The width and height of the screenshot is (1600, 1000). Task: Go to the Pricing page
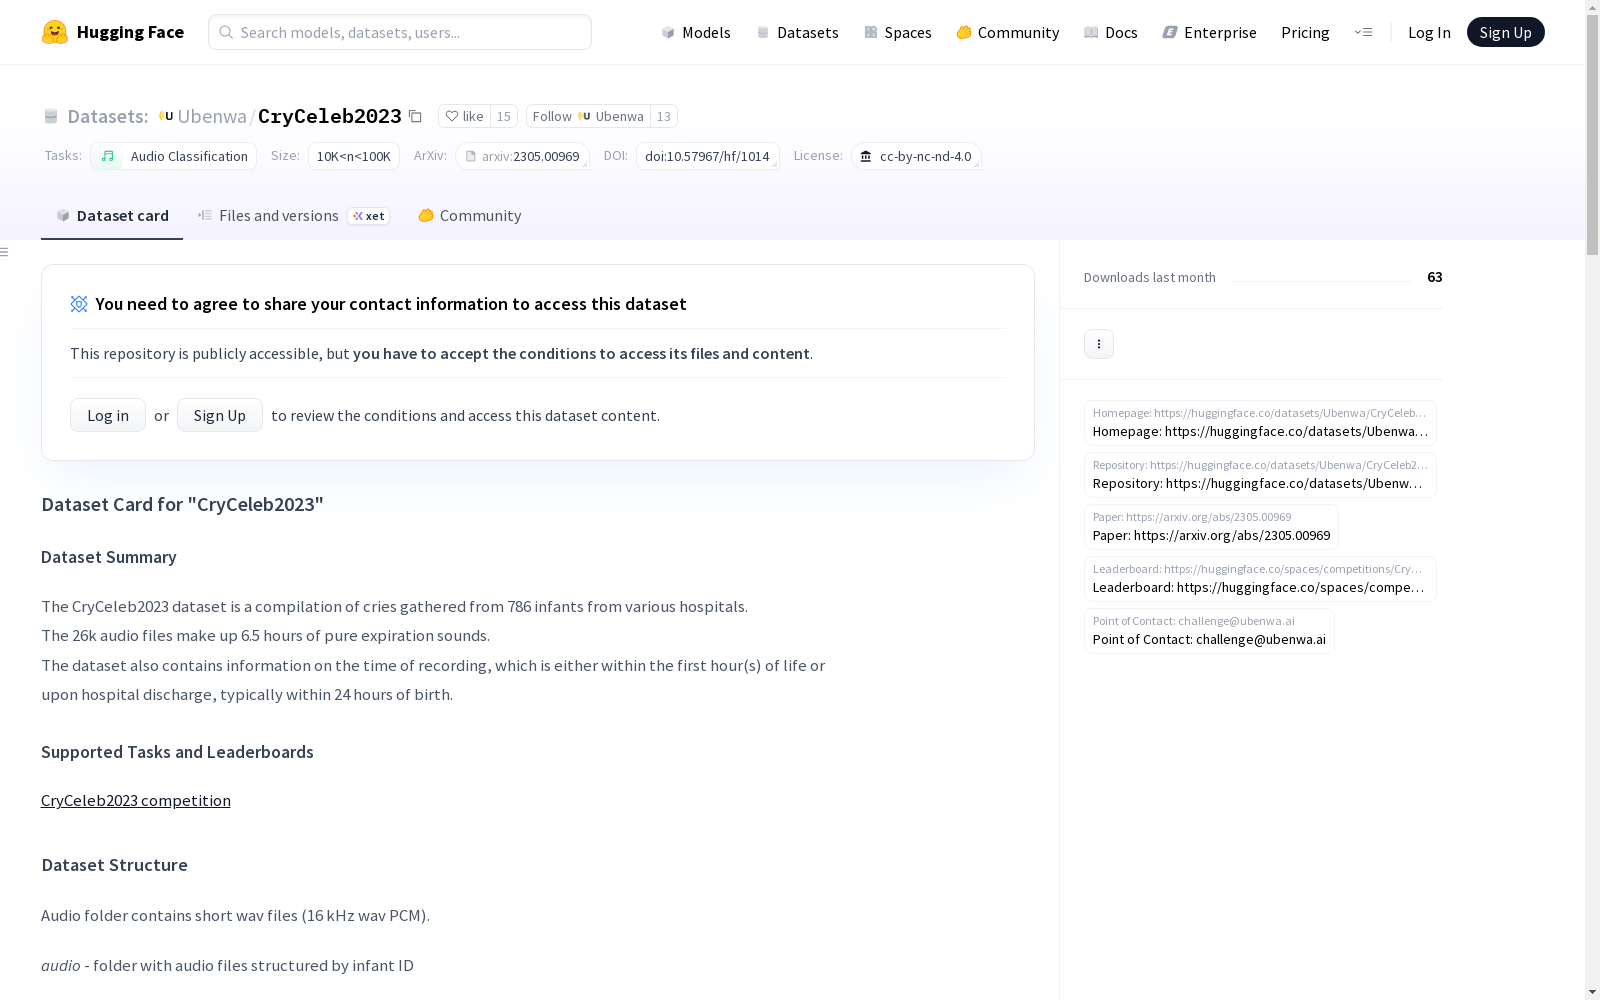tap(1305, 32)
